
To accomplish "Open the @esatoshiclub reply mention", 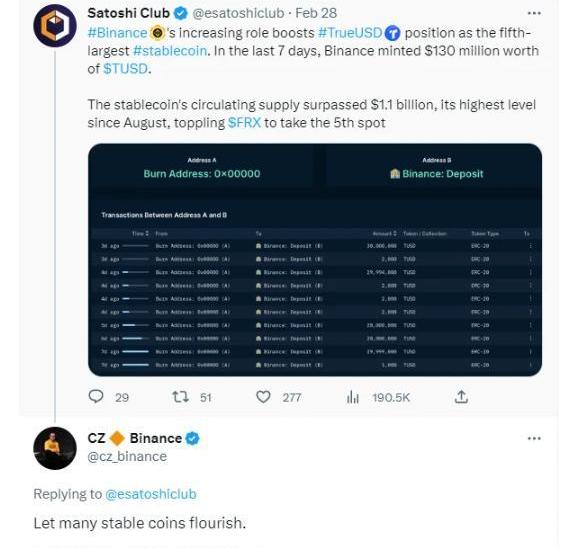I will point(151,494).
